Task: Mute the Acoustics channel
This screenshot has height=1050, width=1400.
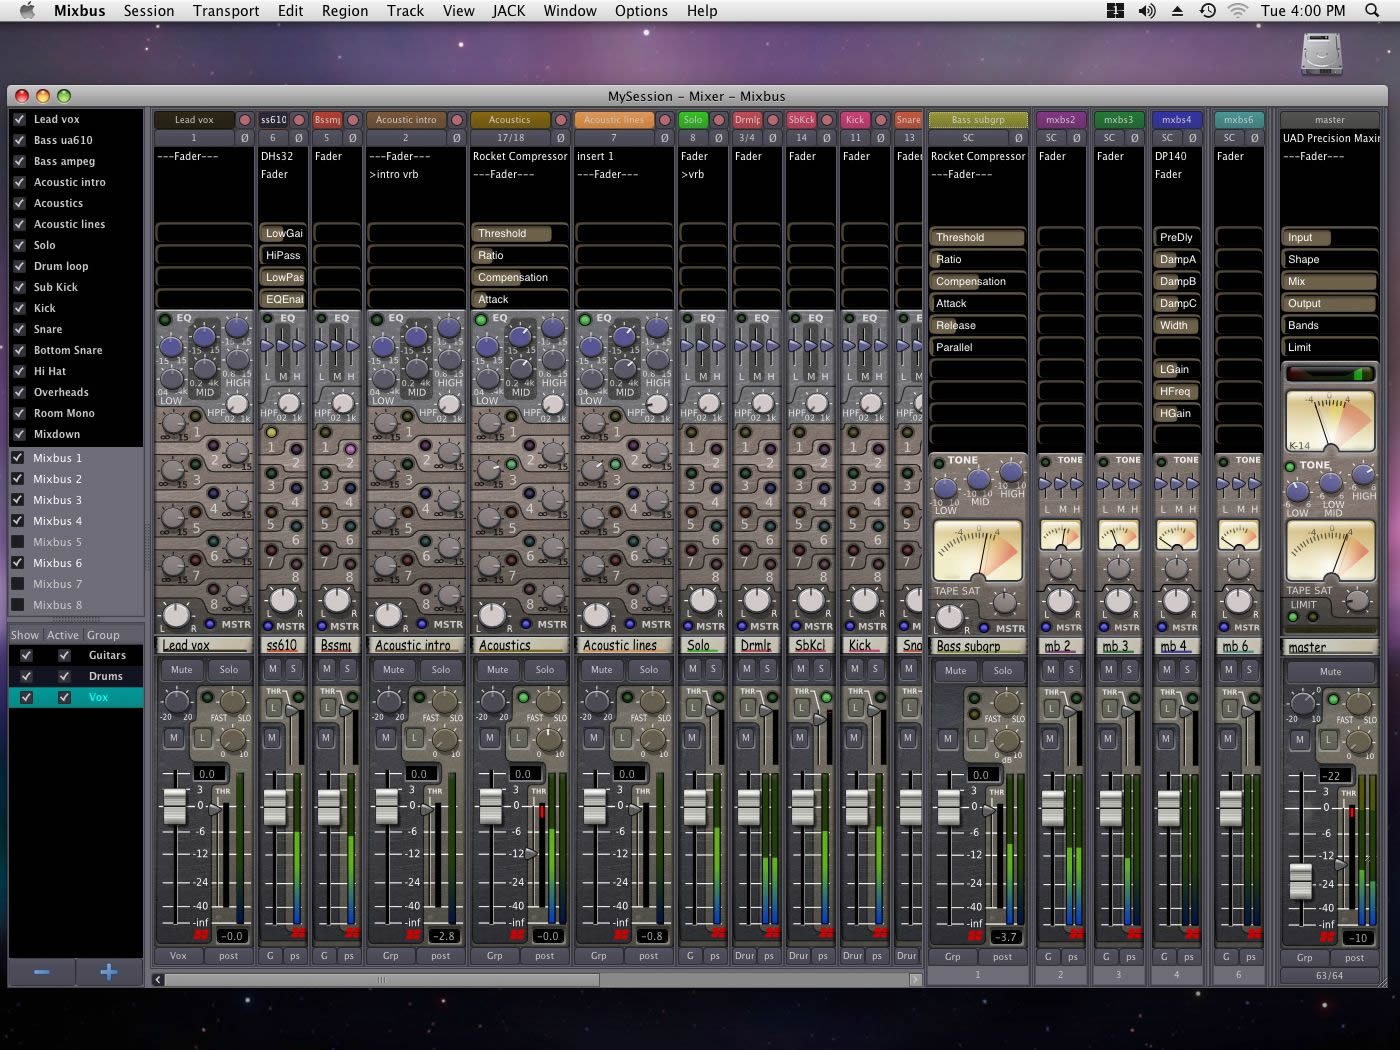Action: [497, 670]
